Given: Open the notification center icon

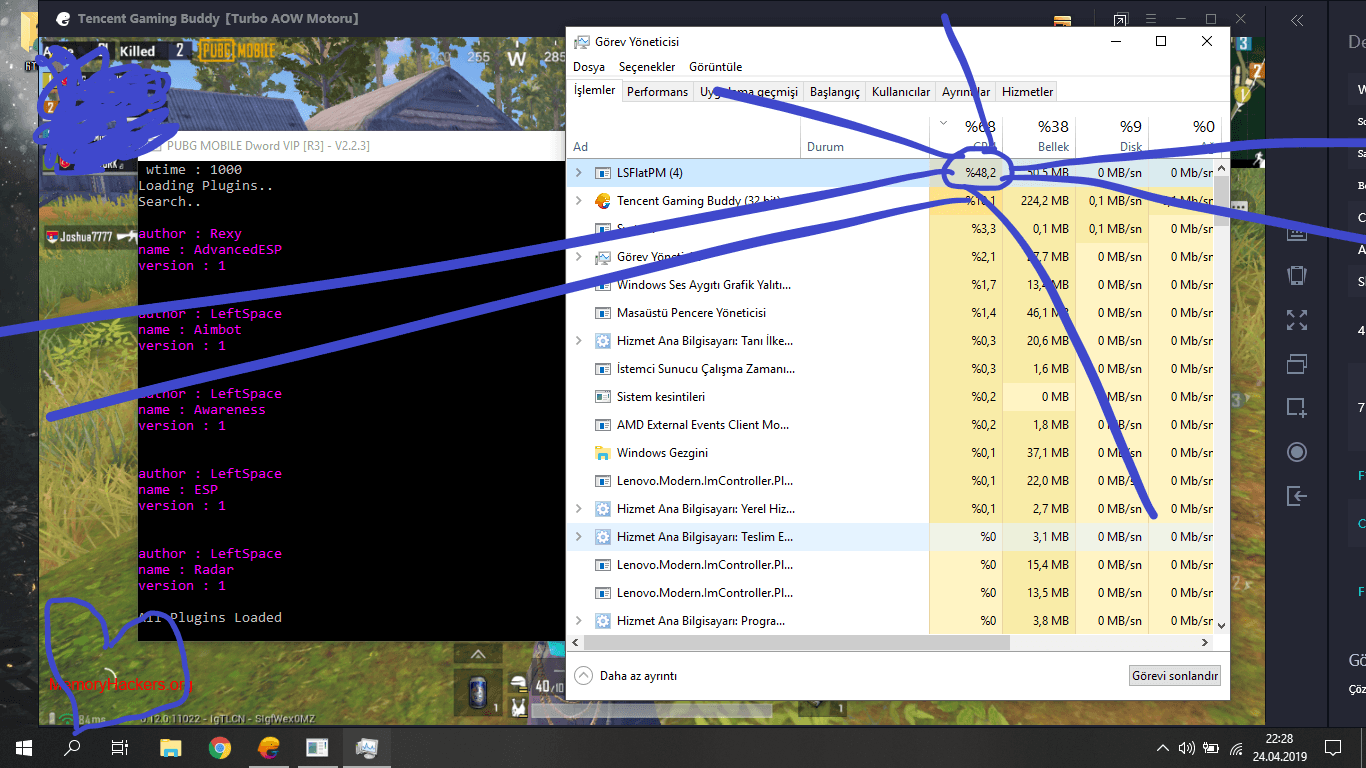Looking at the screenshot, I should [1332, 747].
